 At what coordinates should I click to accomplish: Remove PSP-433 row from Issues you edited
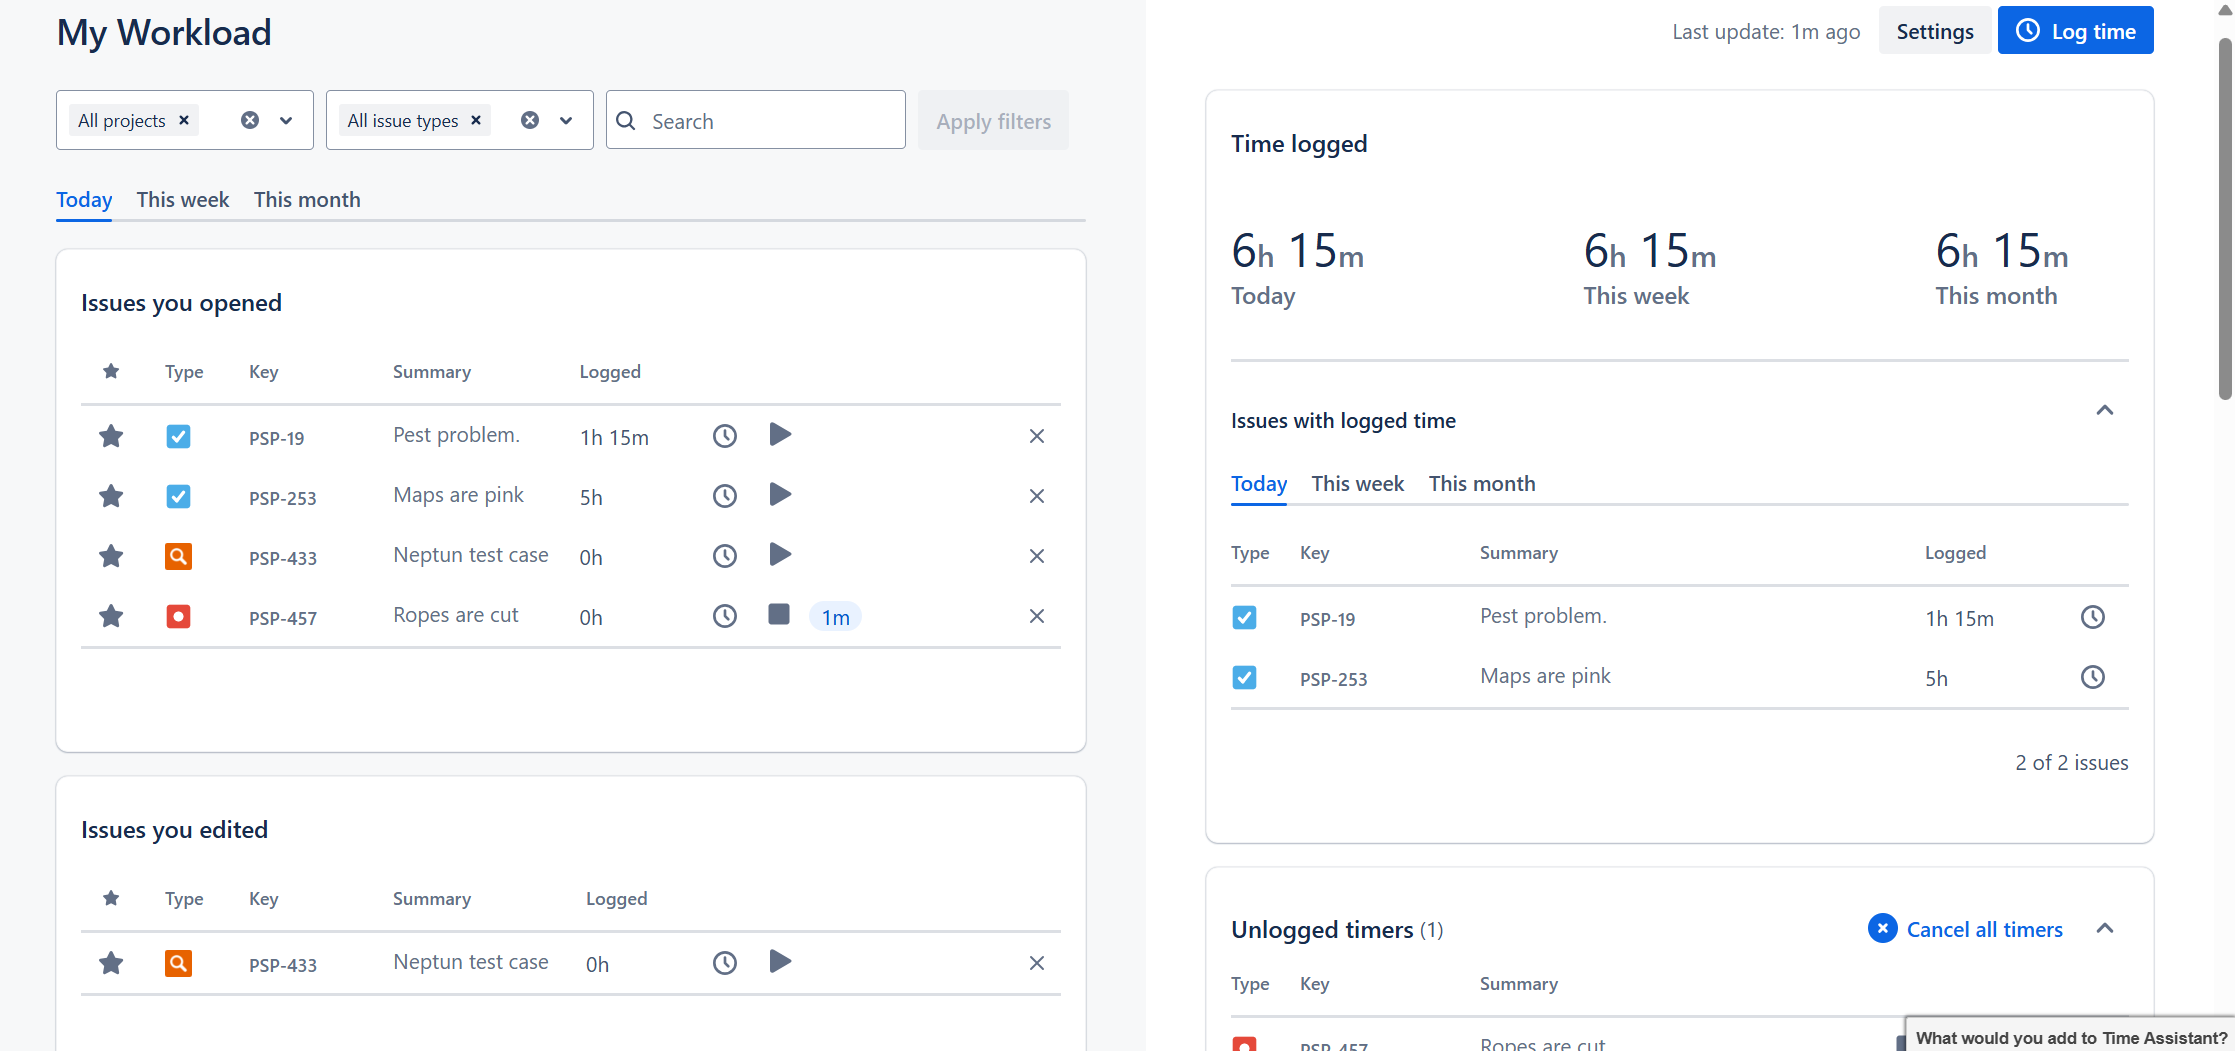click(x=1037, y=963)
